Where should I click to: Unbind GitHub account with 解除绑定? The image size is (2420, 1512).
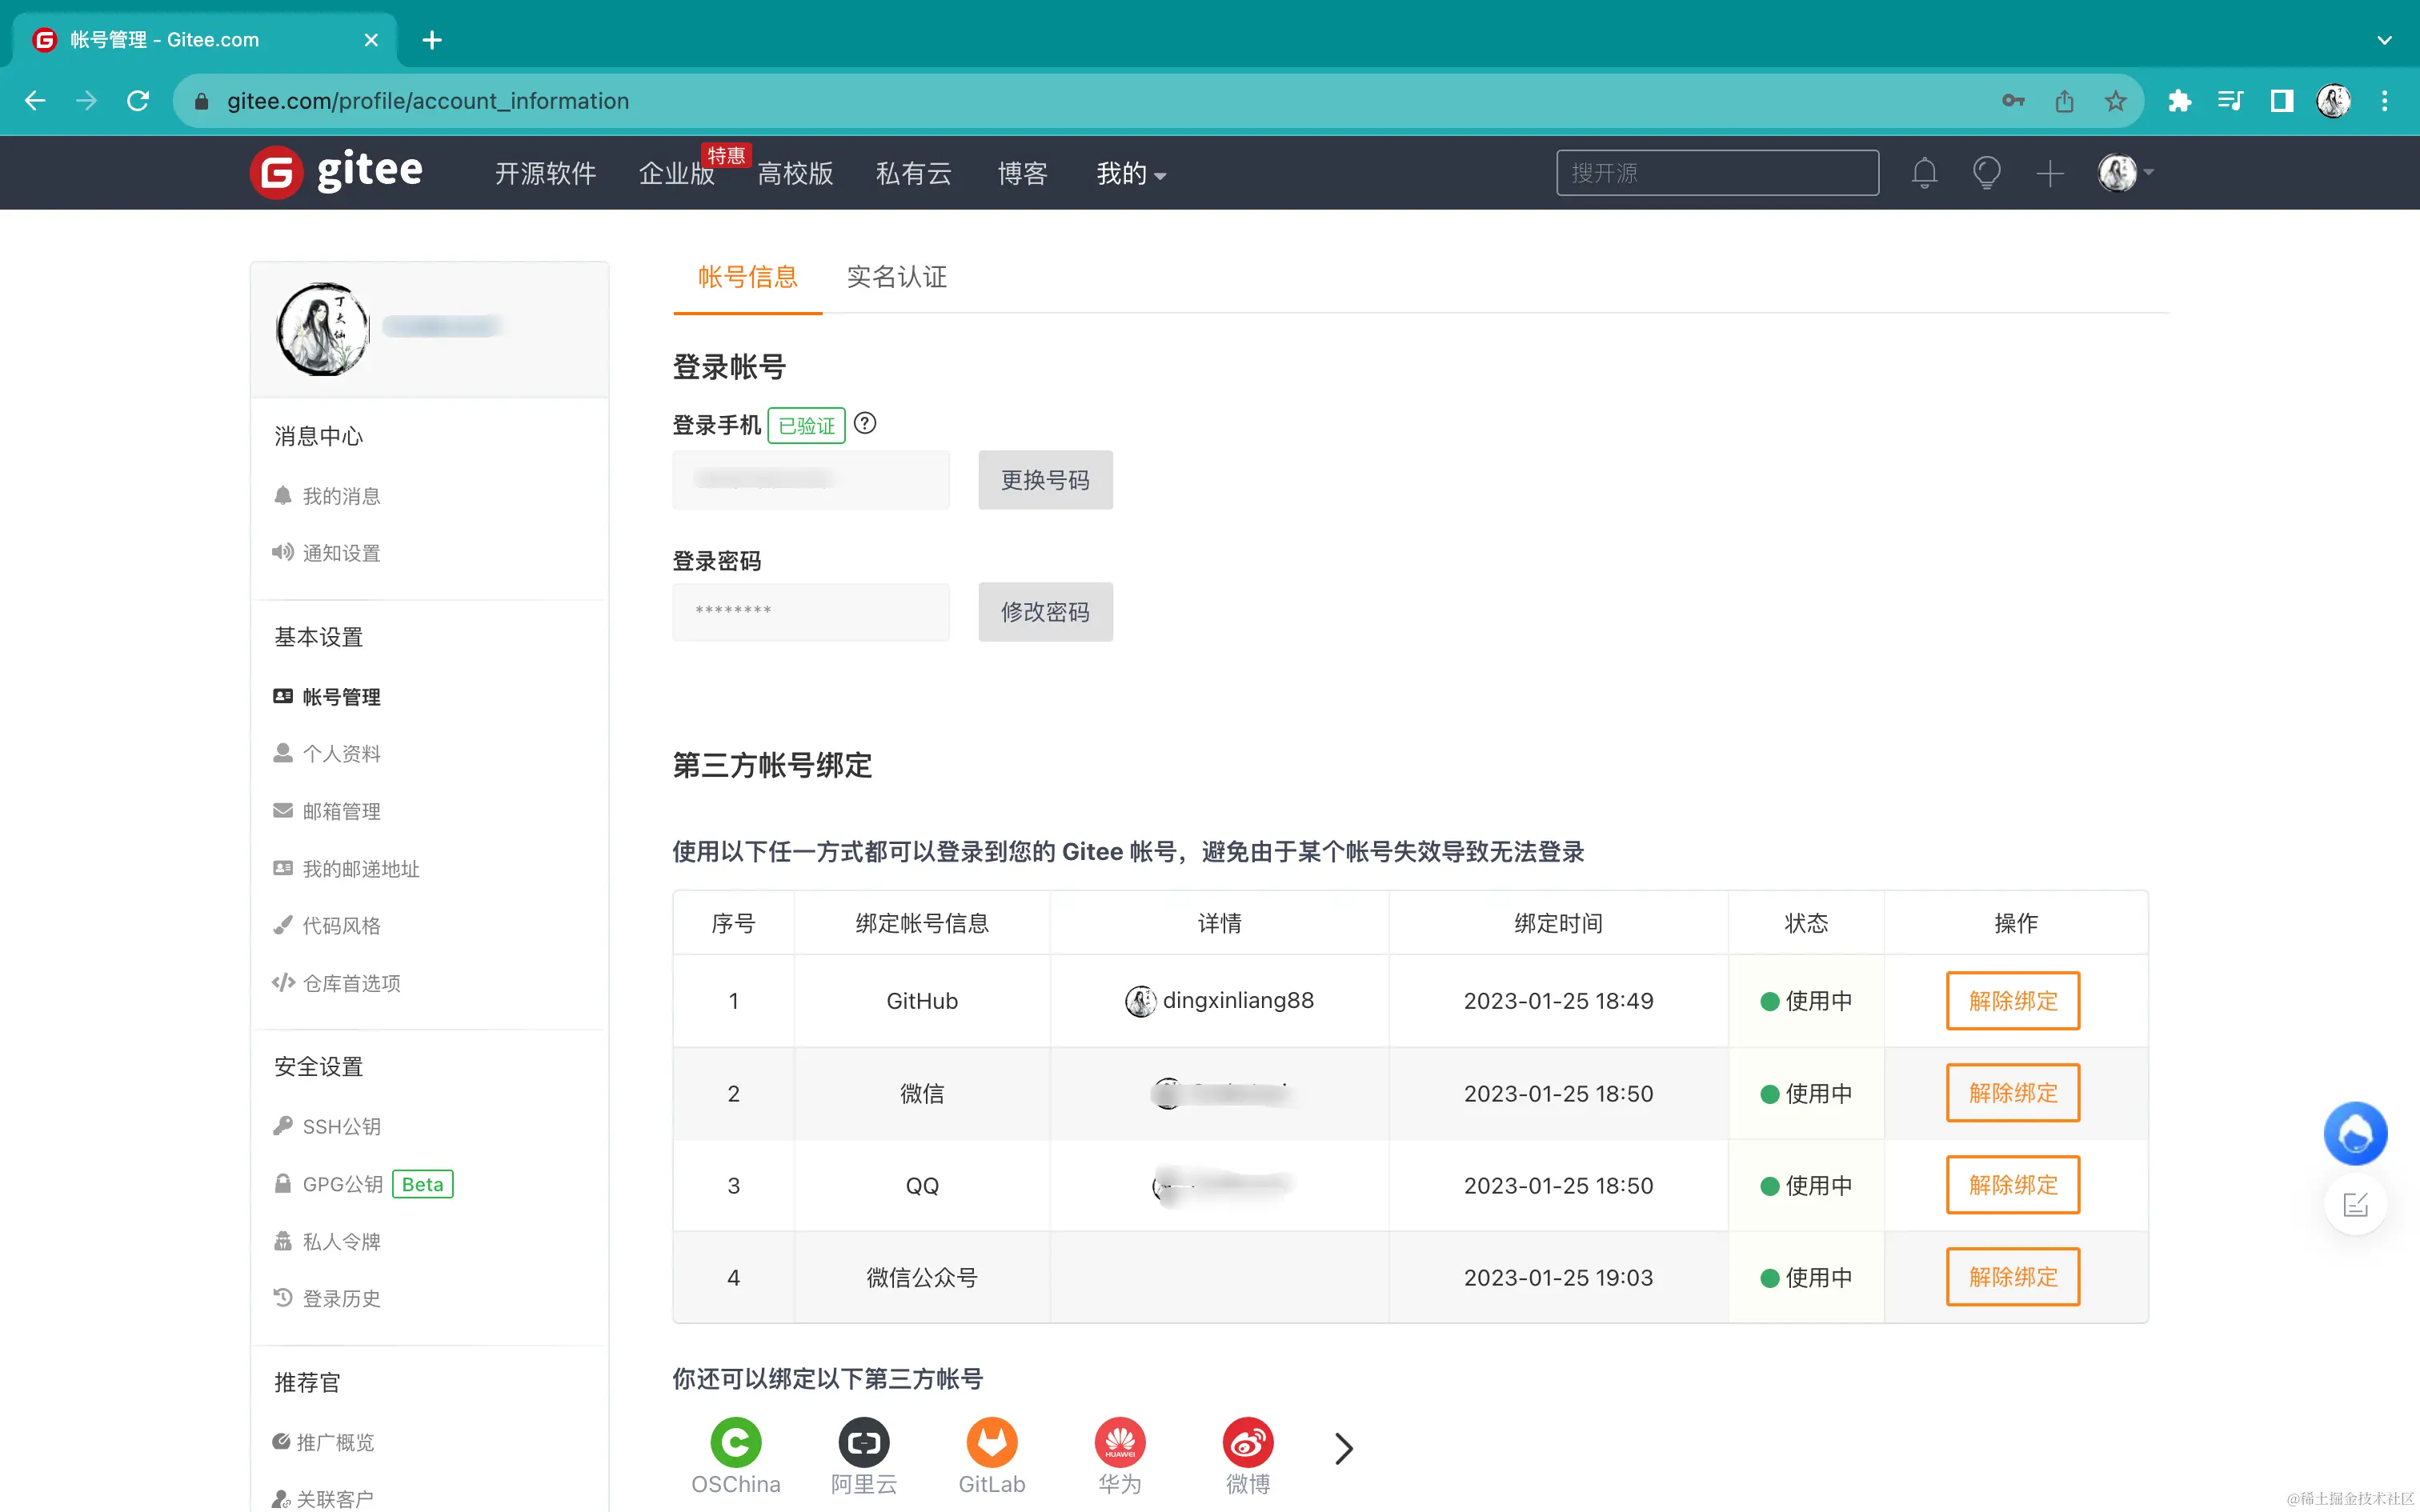tap(2012, 1000)
